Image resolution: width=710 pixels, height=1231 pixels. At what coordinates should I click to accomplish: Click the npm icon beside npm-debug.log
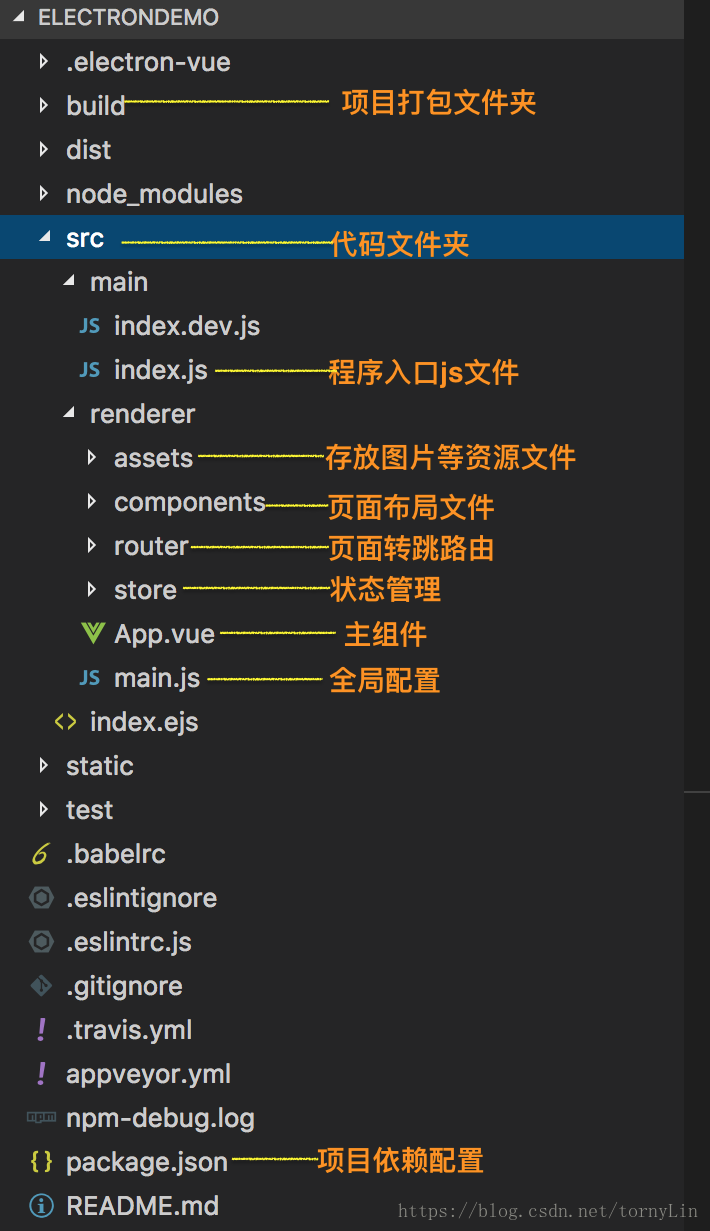coord(41,1118)
